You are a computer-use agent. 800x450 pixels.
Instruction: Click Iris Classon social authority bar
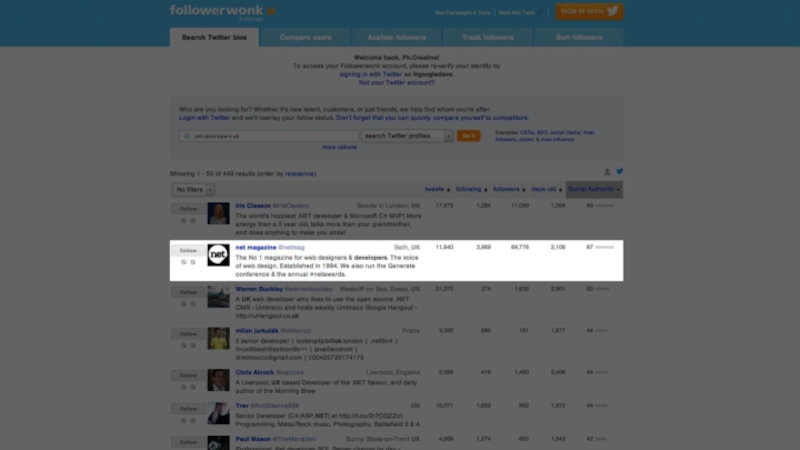pos(605,206)
